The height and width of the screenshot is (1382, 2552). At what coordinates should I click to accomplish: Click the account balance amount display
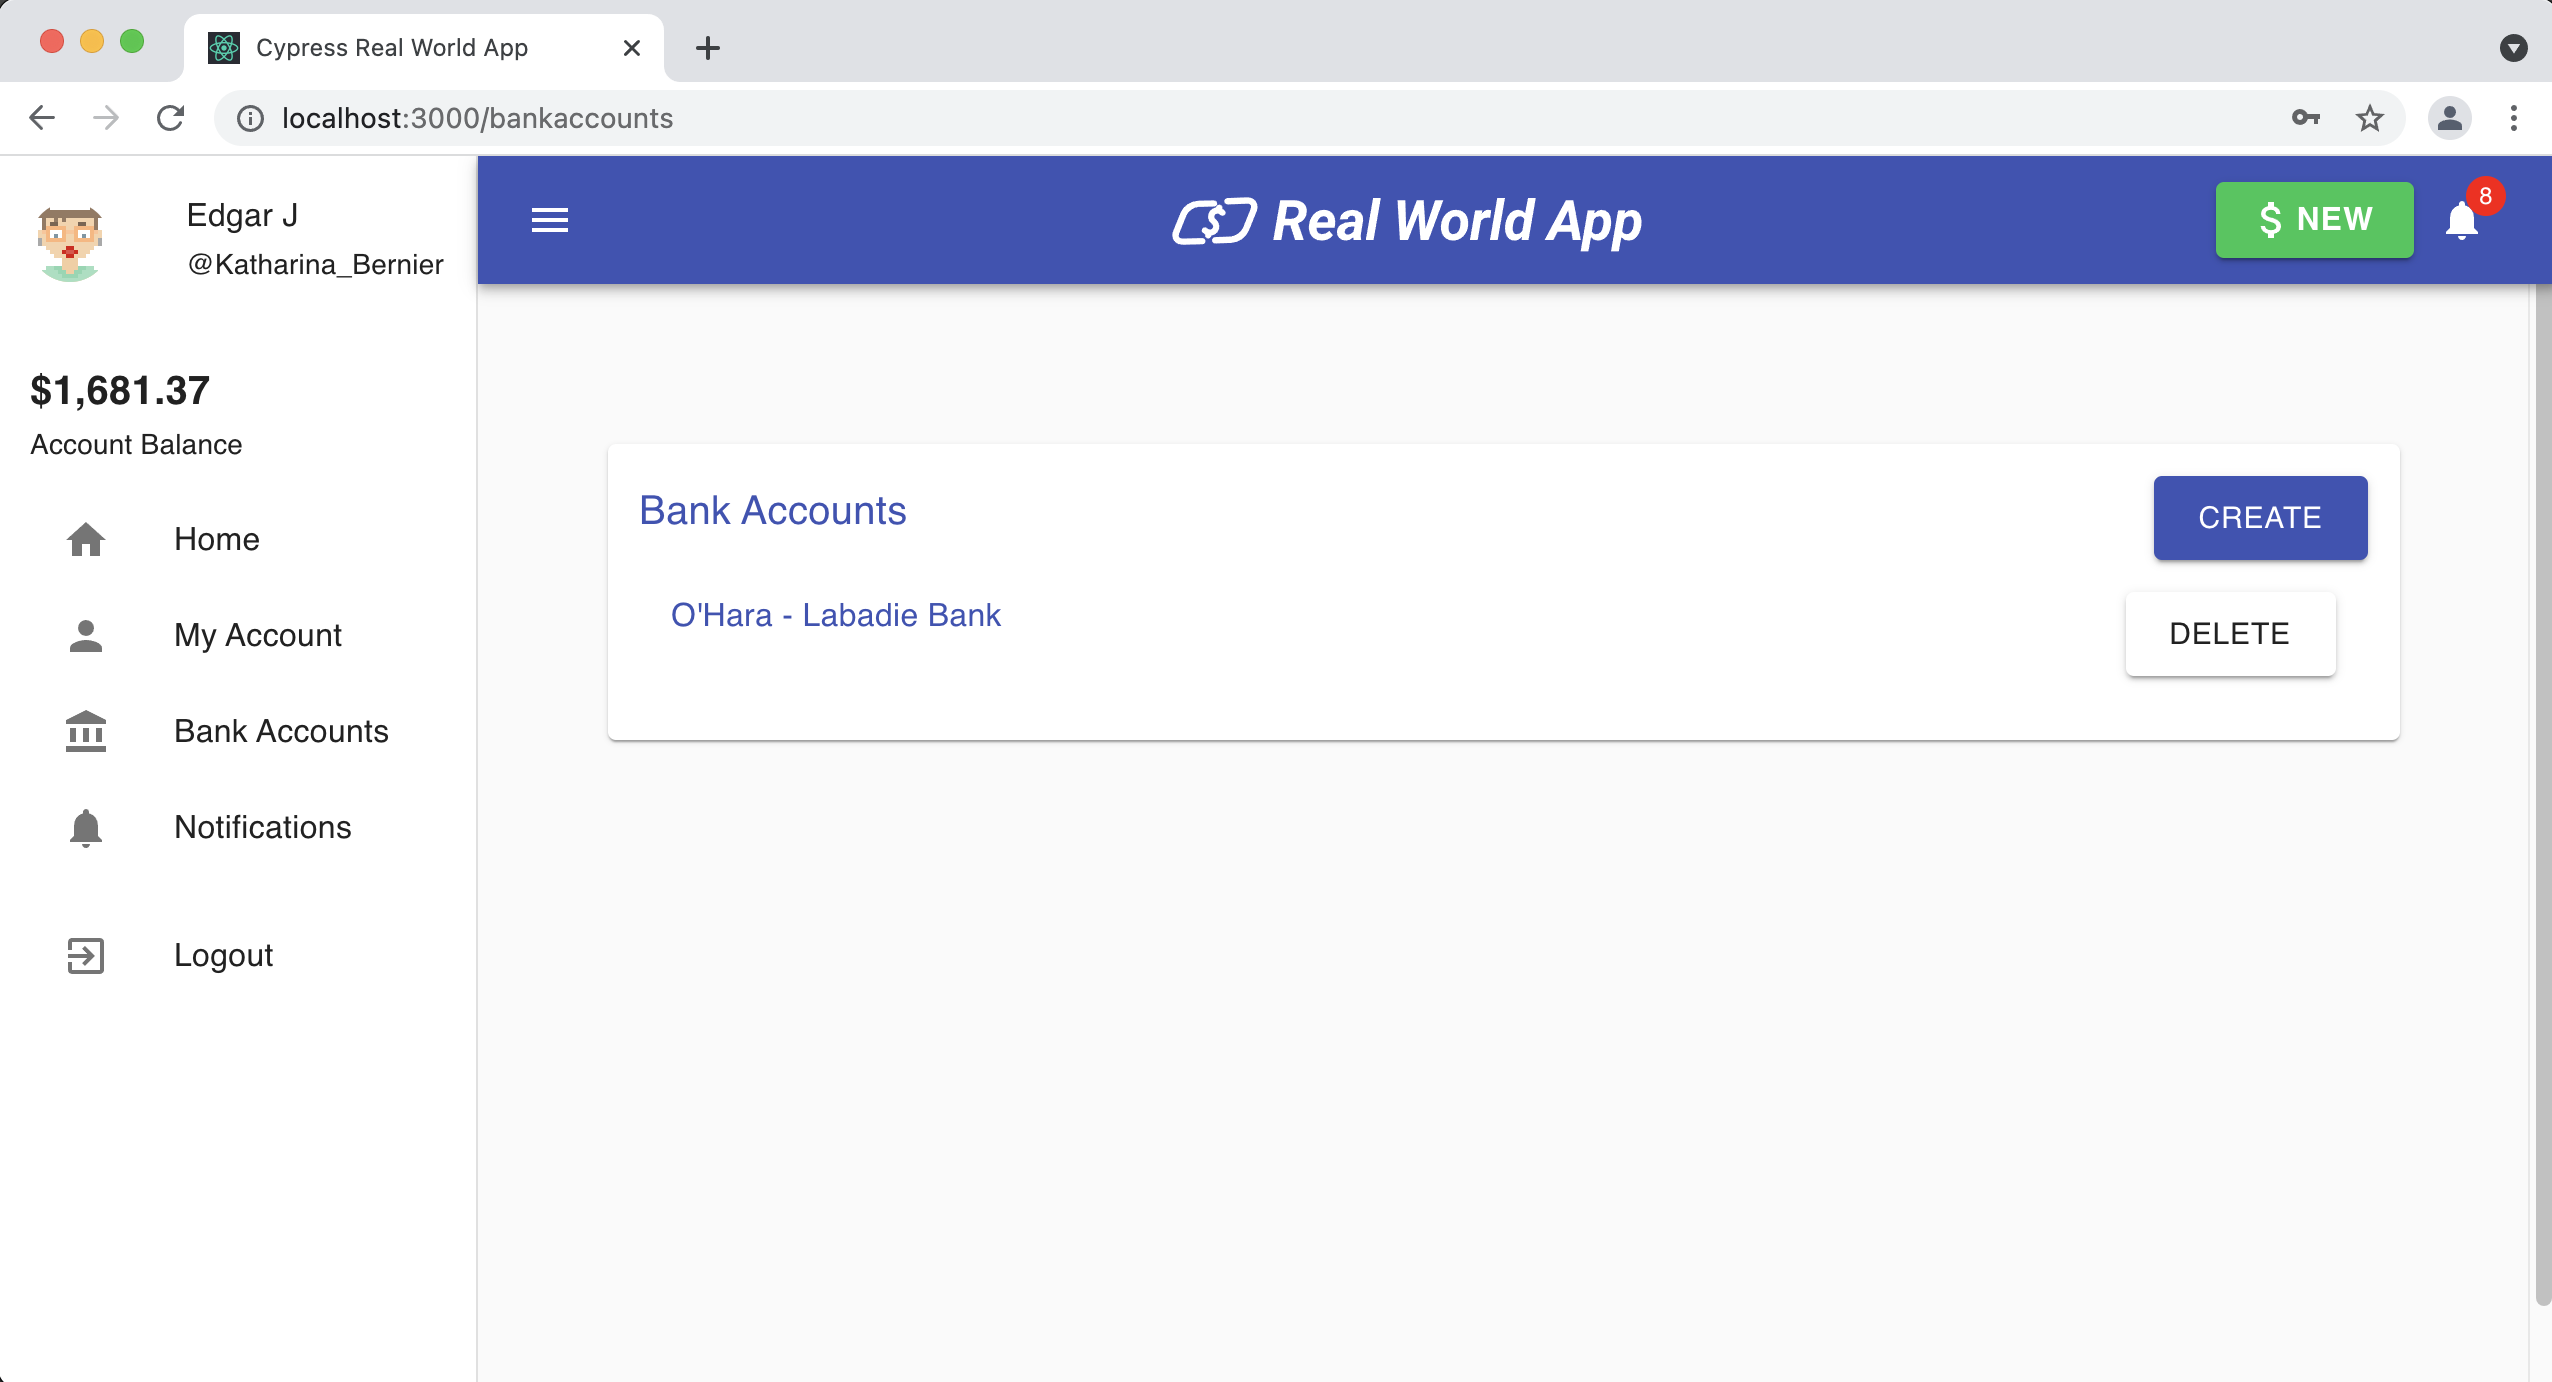coord(121,390)
